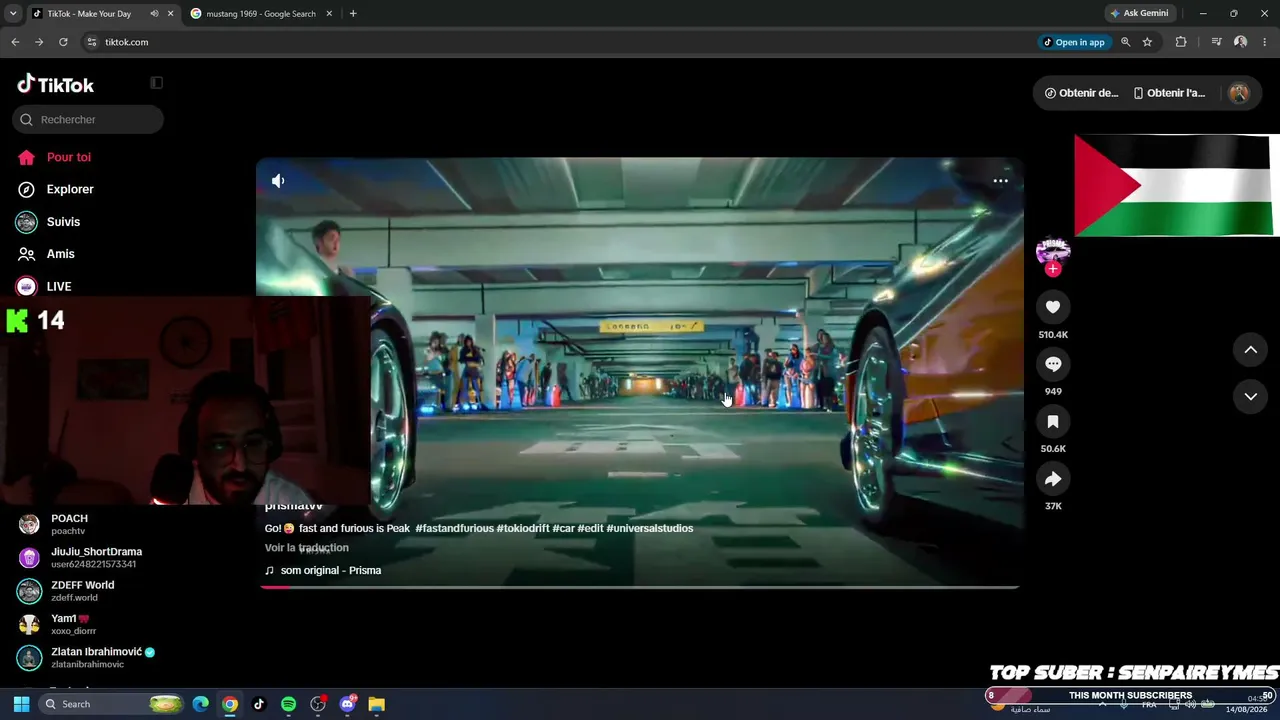Reload the TikTok page

(x=63, y=42)
